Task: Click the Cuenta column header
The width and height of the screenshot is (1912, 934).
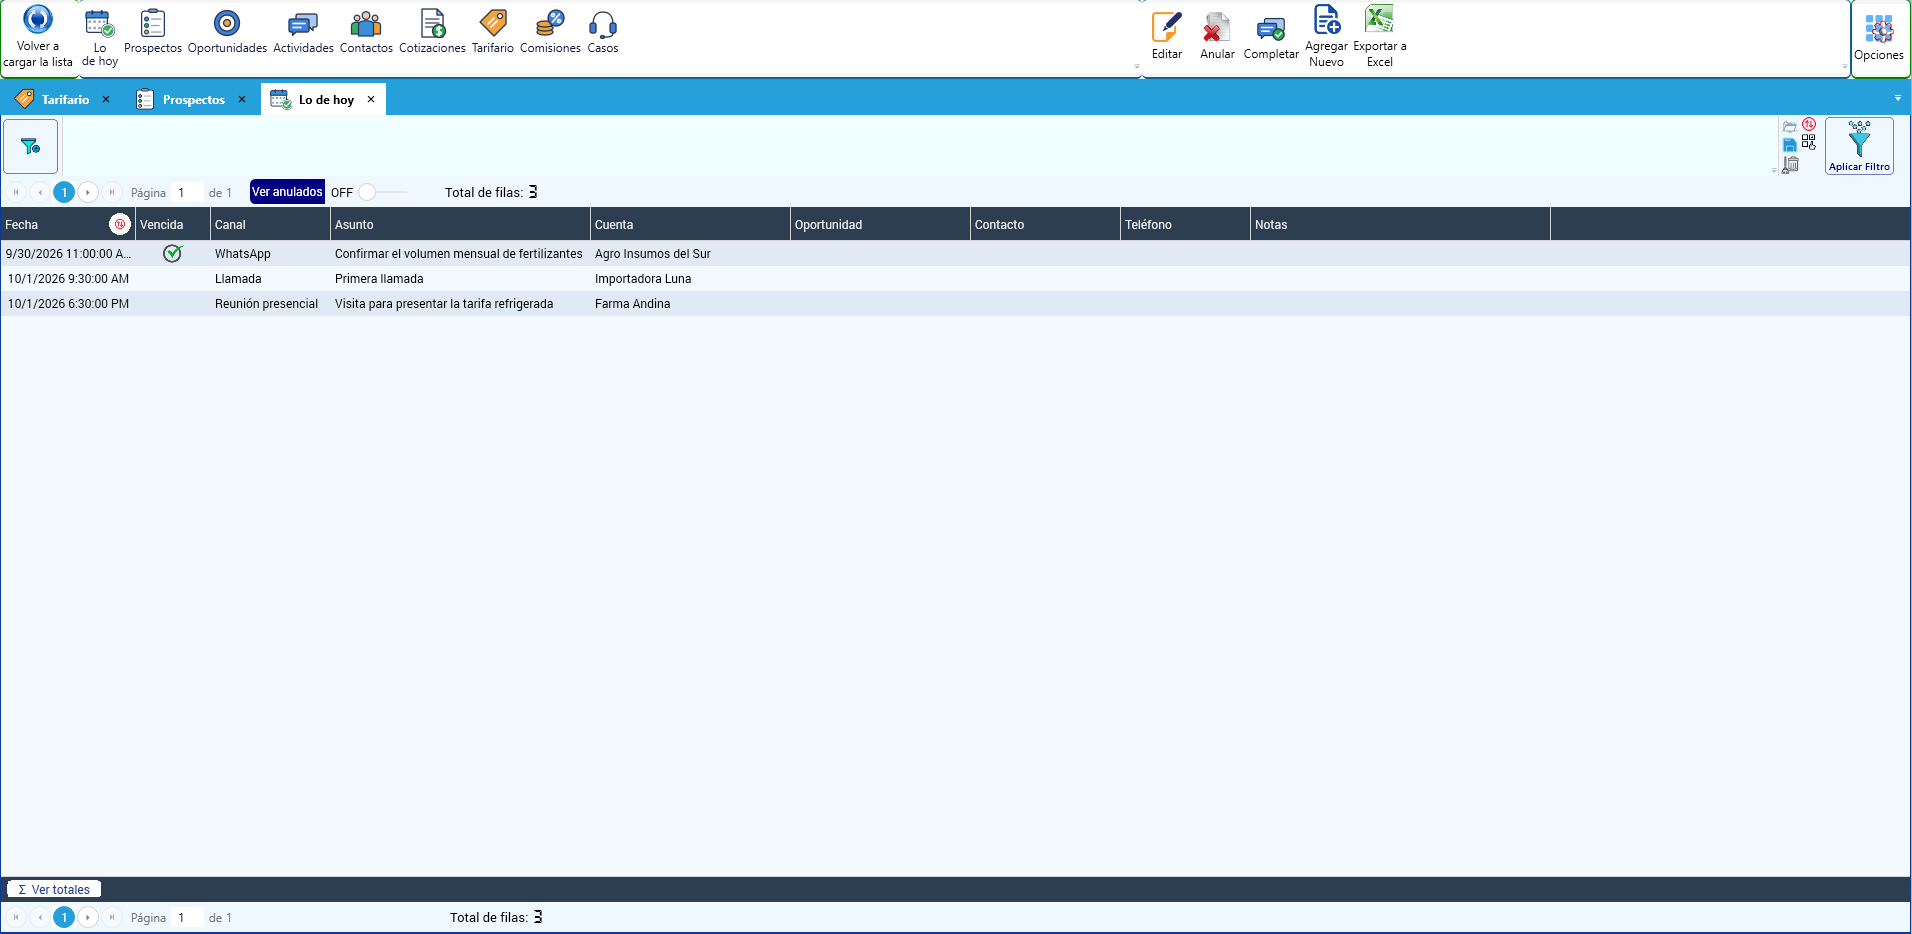Action: click(690, 224)
